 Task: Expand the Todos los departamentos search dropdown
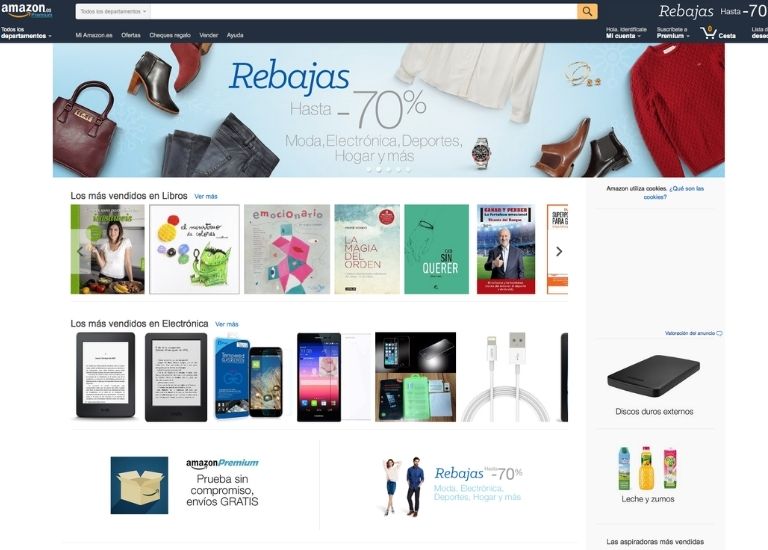(x=113, y=11)
